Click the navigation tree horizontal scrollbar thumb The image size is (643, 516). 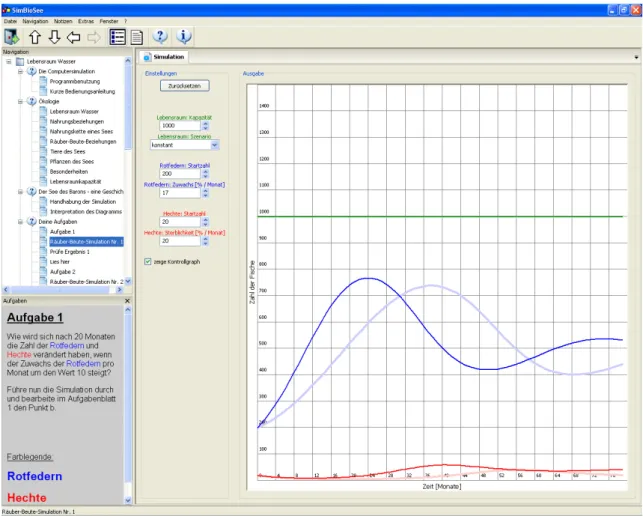coord(60,290)
